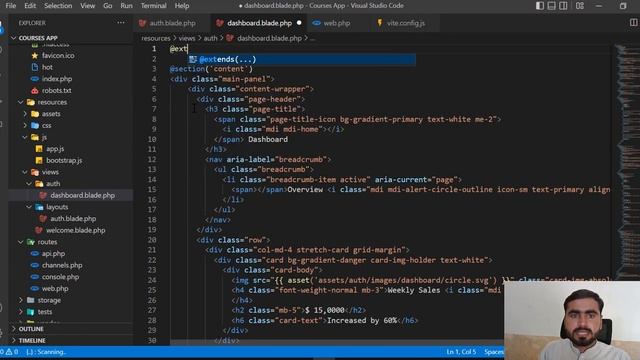Click horizontal scrollbar under the editor
This screenshot has width=640, height=360.
pos(337,343)
